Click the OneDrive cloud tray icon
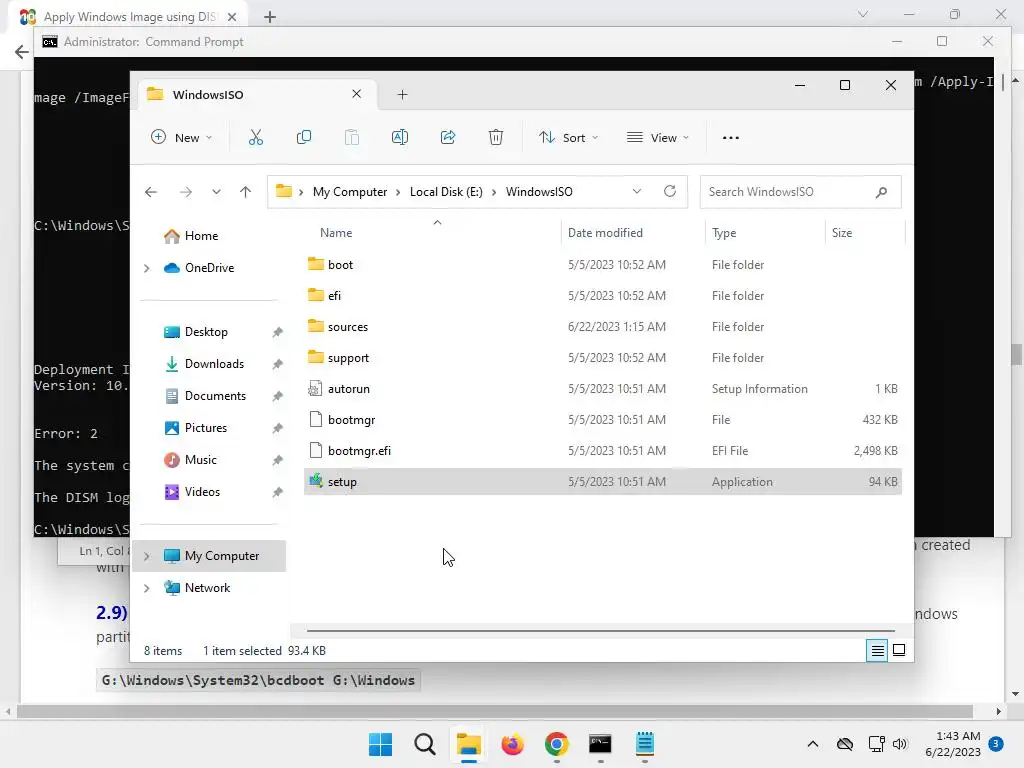Screen dimensions: 1024x768 [x=845, y=744]
